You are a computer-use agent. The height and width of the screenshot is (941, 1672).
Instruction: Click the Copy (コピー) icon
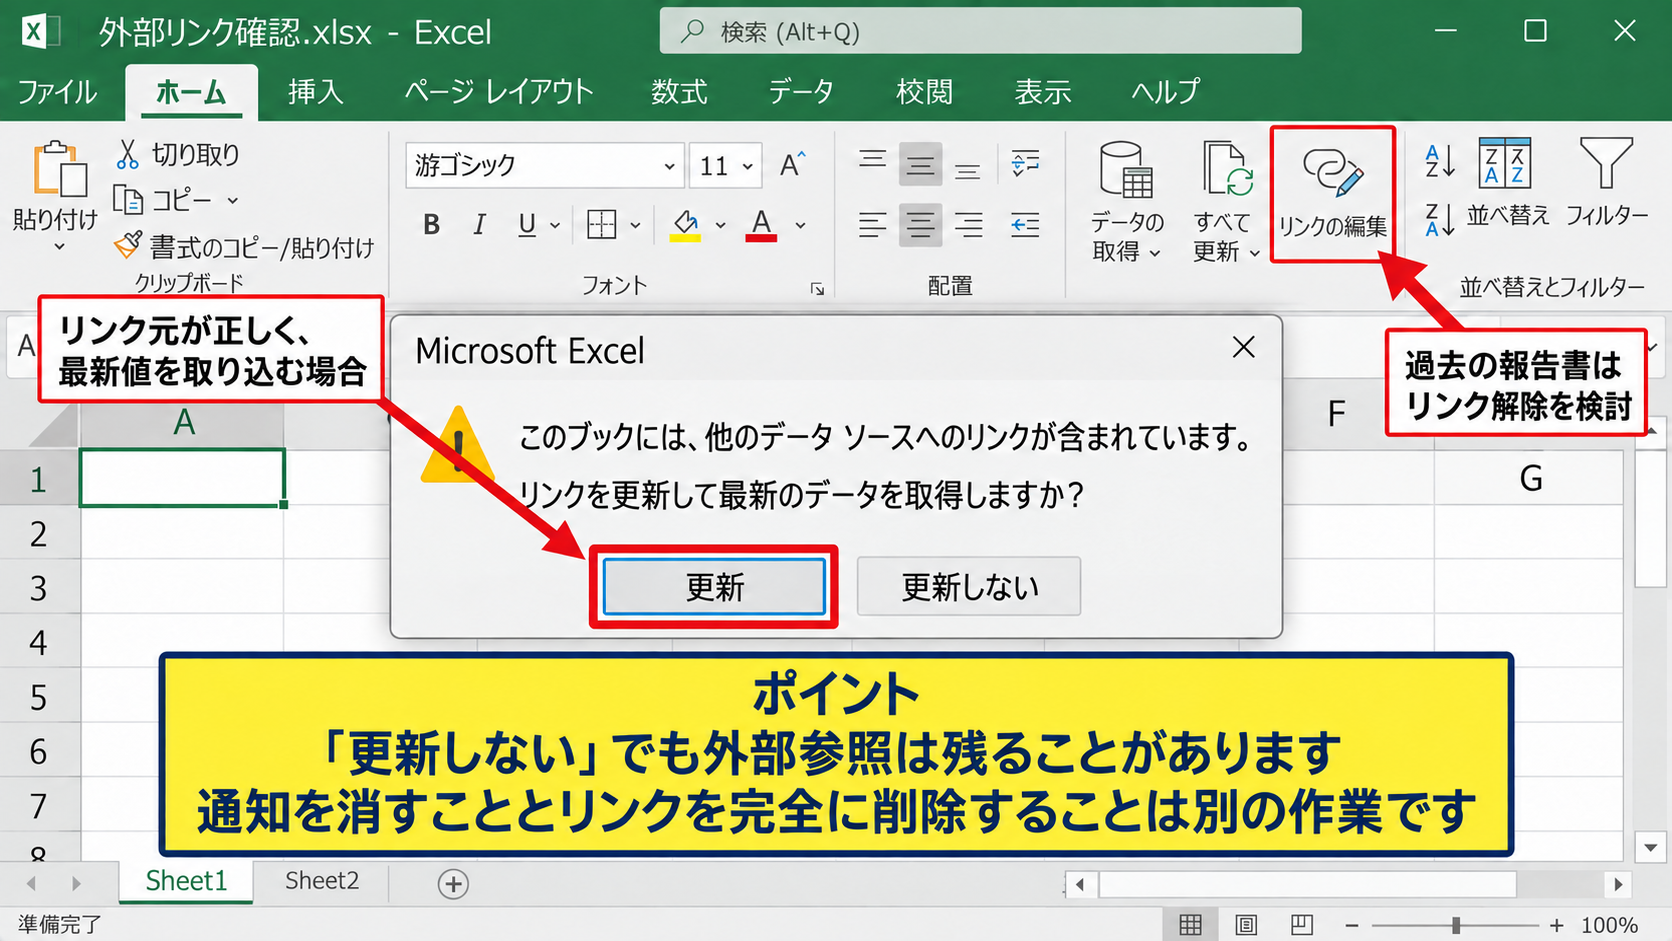tap(128, 200)
